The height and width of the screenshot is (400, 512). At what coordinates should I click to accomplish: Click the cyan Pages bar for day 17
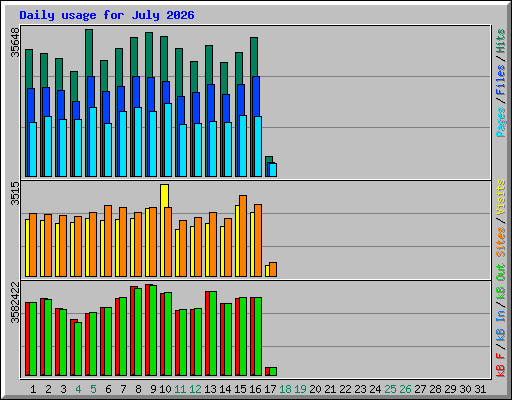[273, 170]
